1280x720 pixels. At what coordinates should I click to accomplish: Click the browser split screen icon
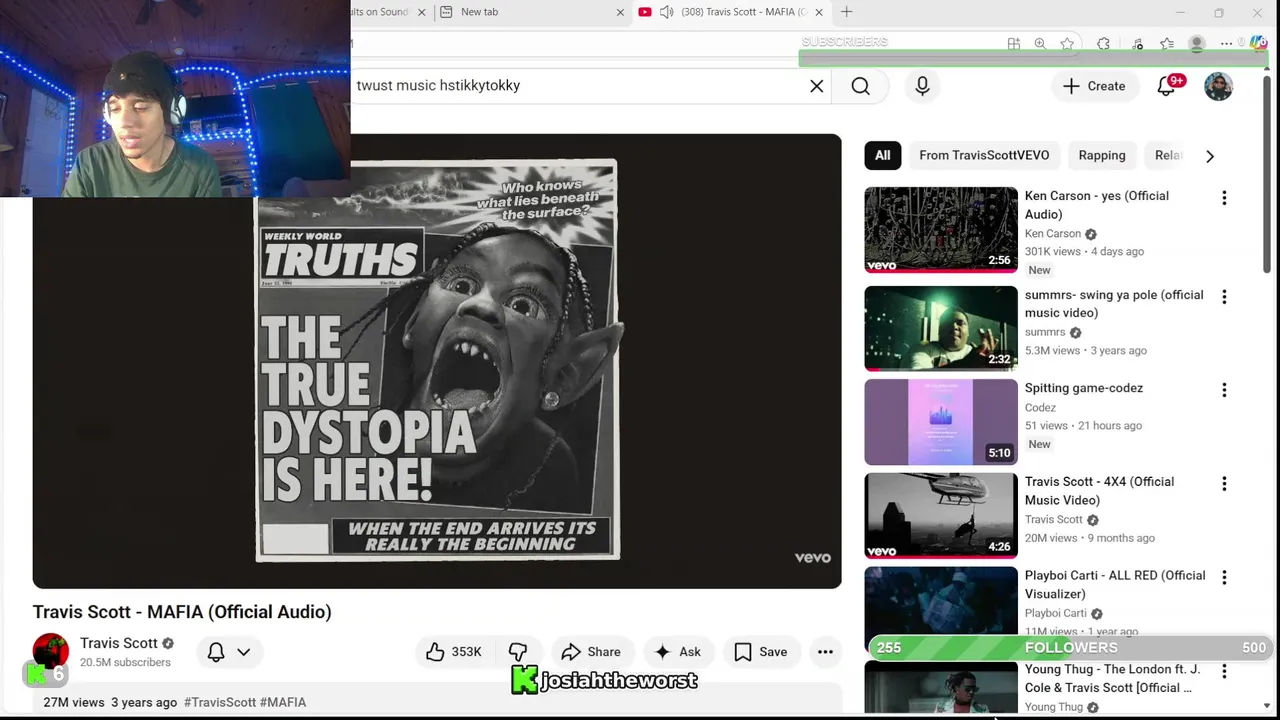(1014, 43)
